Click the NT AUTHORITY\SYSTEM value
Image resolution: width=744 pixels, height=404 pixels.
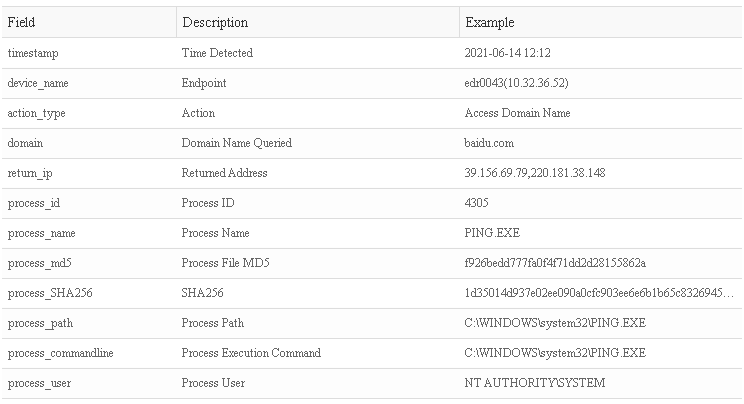535,383
